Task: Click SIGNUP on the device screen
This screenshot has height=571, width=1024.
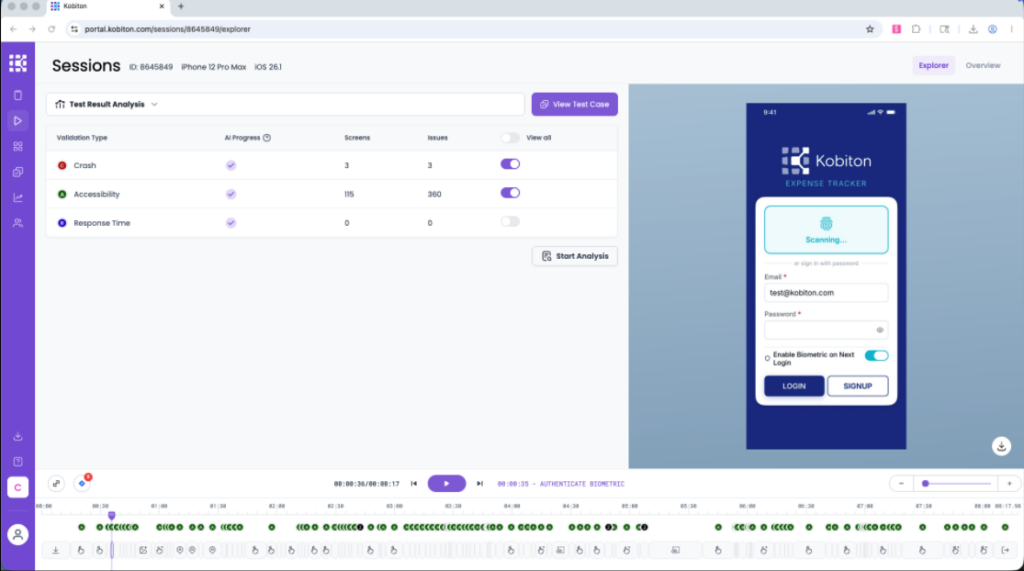Action: 857,386
